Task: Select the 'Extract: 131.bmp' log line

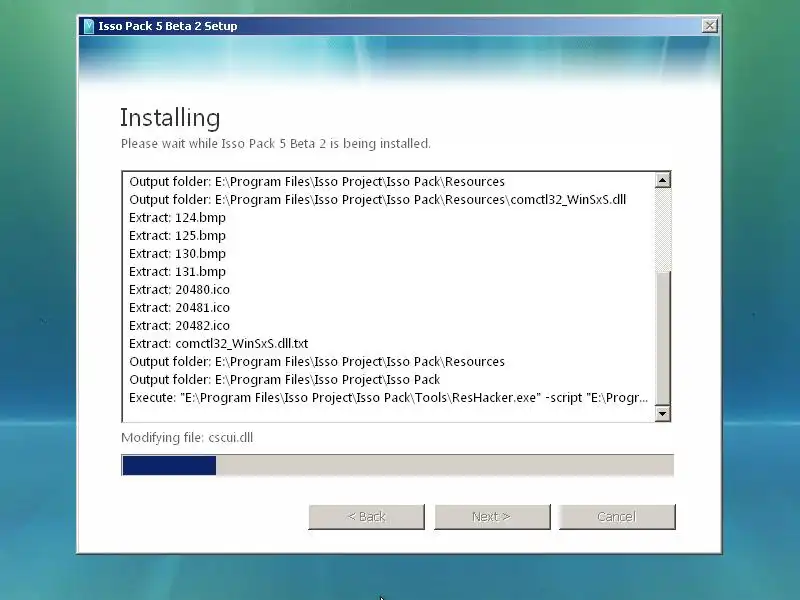Action: click(177, 271)
